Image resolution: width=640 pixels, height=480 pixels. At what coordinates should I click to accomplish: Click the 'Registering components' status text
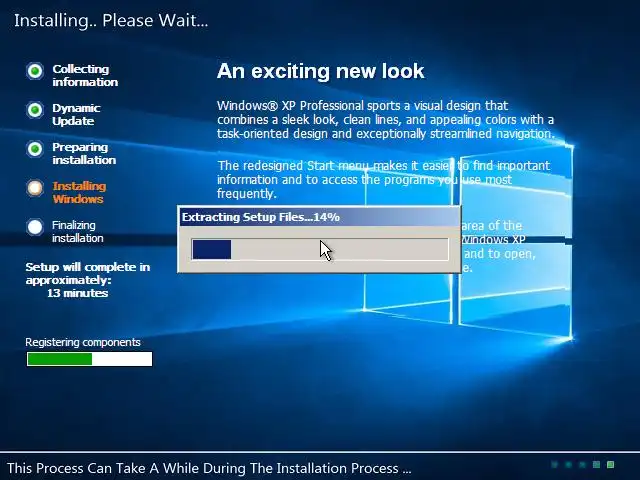(x=83, y=342)
